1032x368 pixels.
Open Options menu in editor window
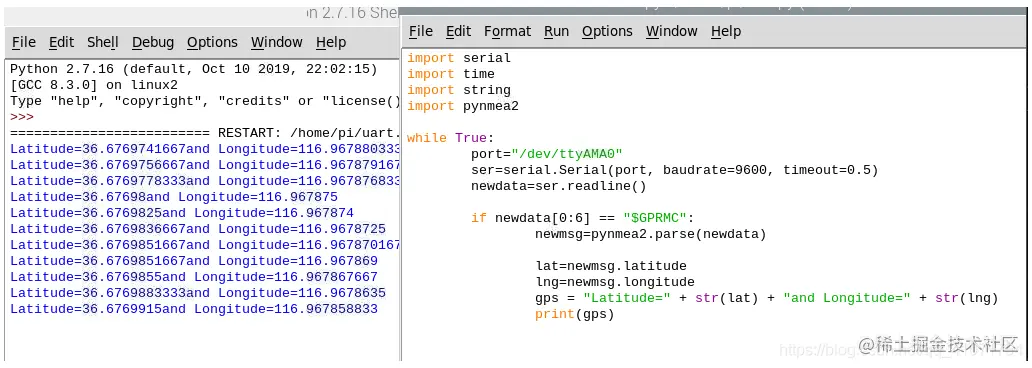pos(607,32)
